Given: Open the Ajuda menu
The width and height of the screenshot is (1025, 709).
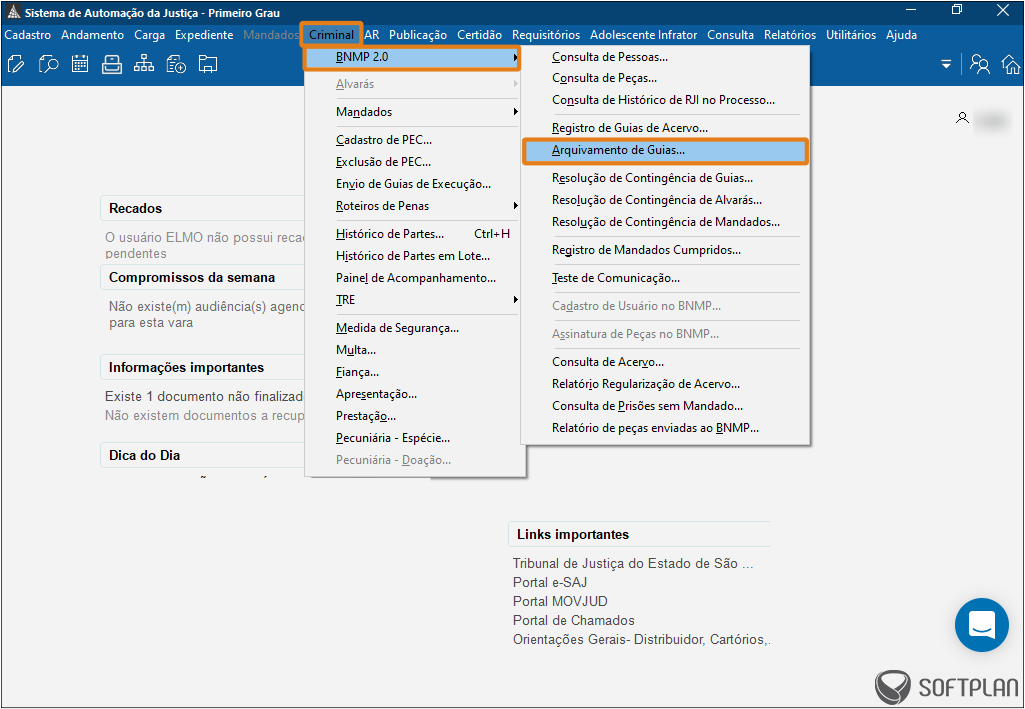Looking at the screenshot, I should (901, 35).
